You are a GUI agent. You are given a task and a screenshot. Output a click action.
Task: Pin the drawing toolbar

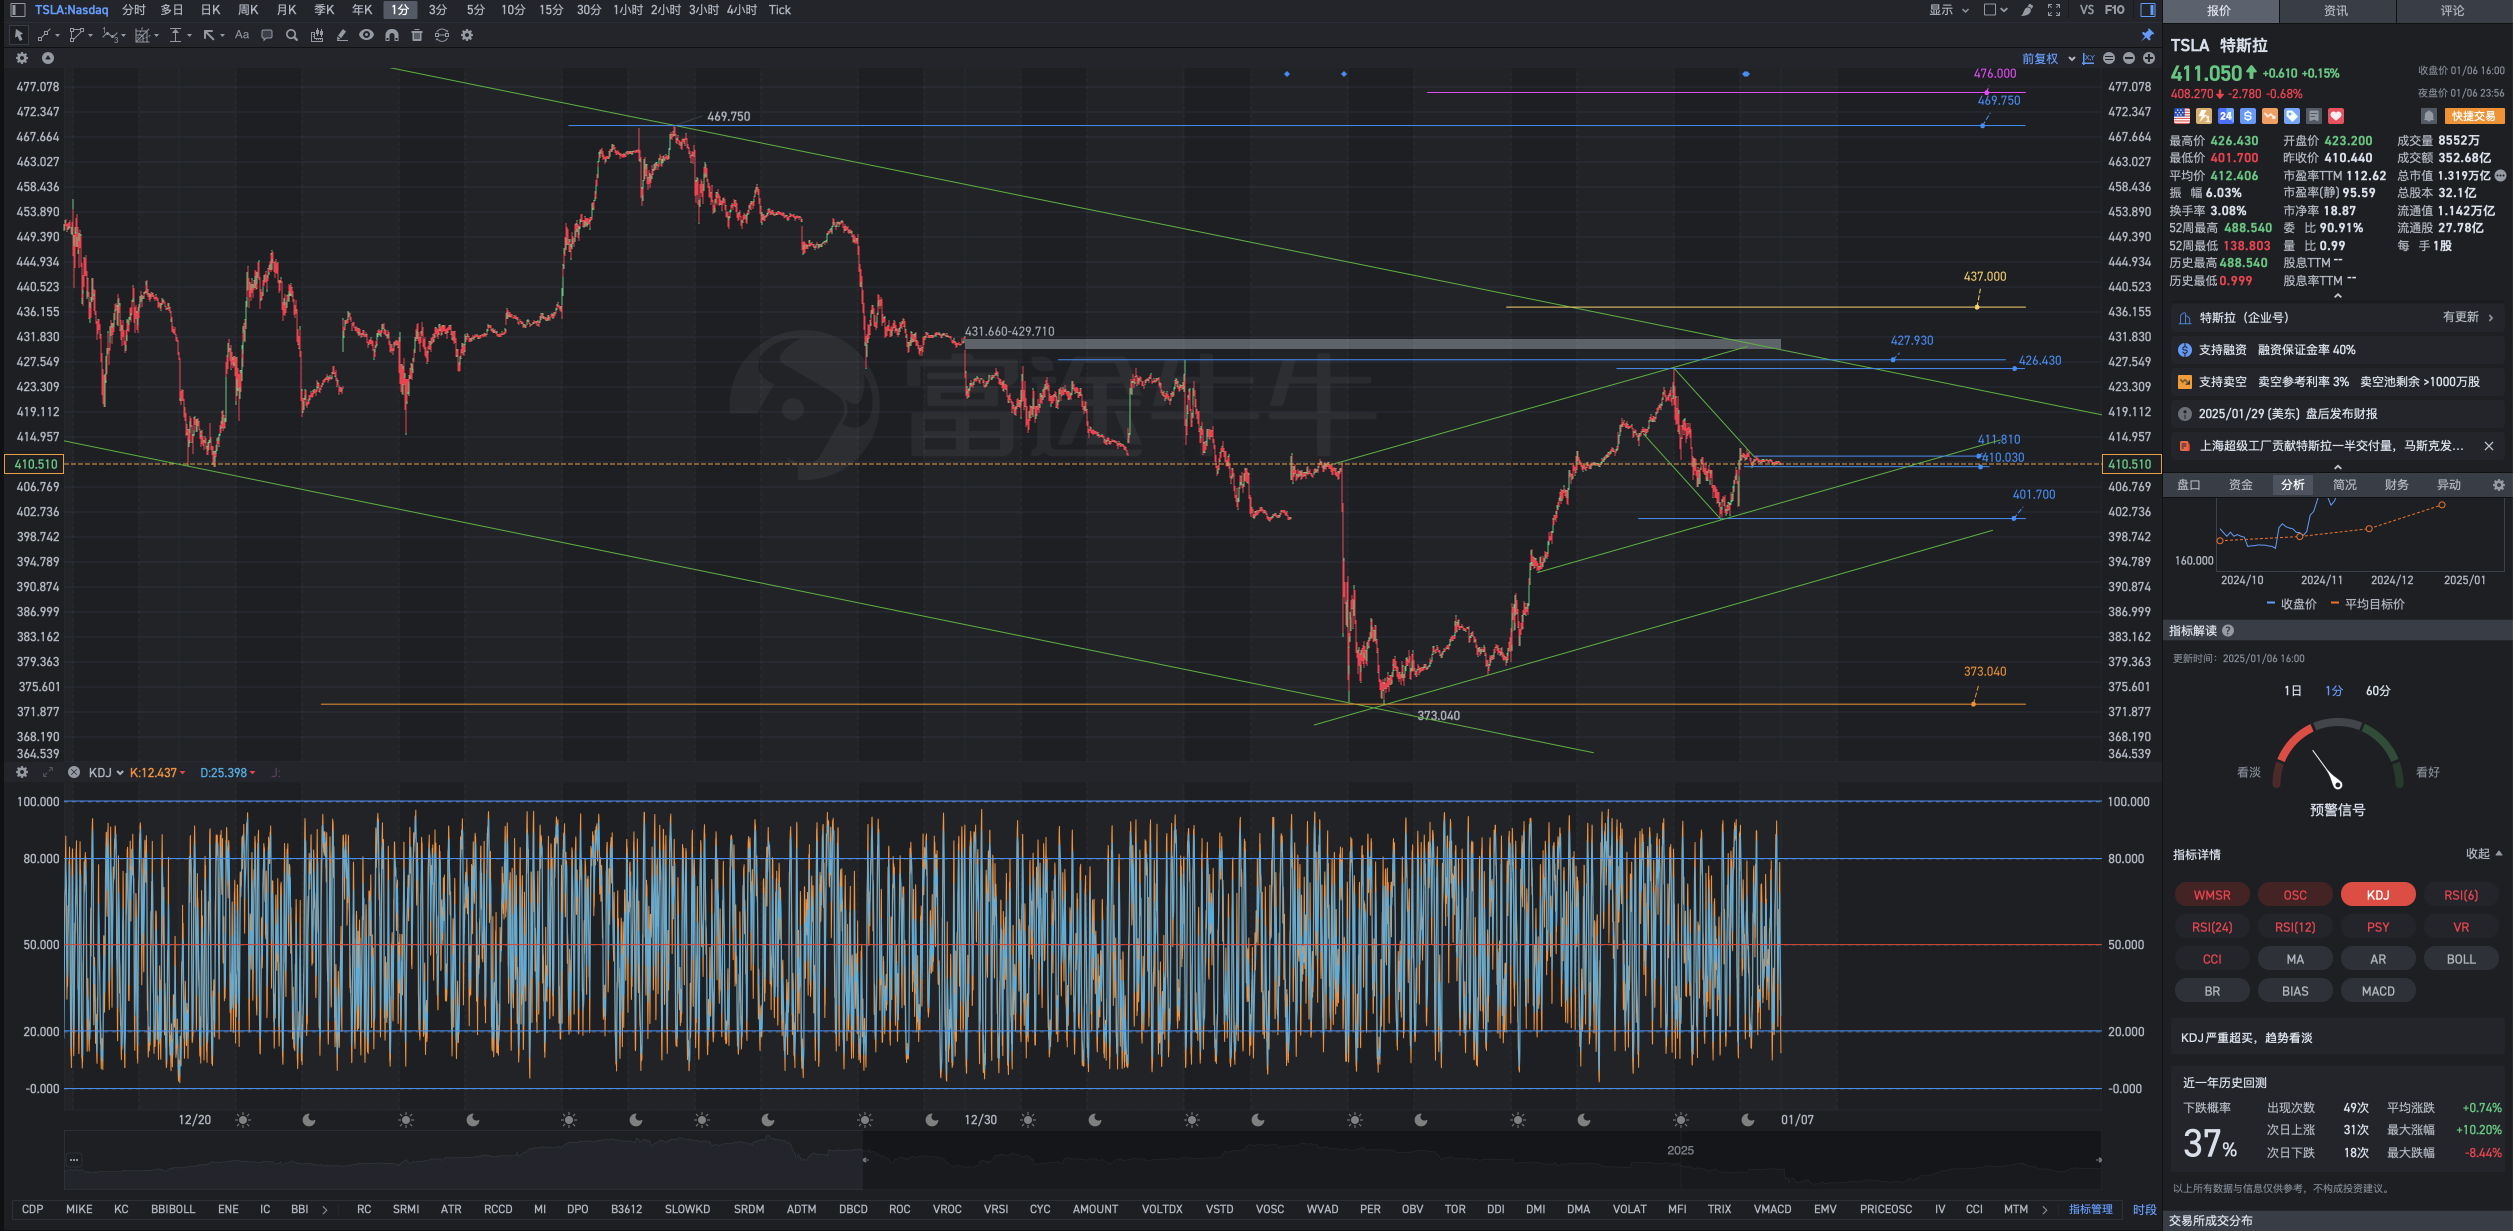coord(2147,35)
